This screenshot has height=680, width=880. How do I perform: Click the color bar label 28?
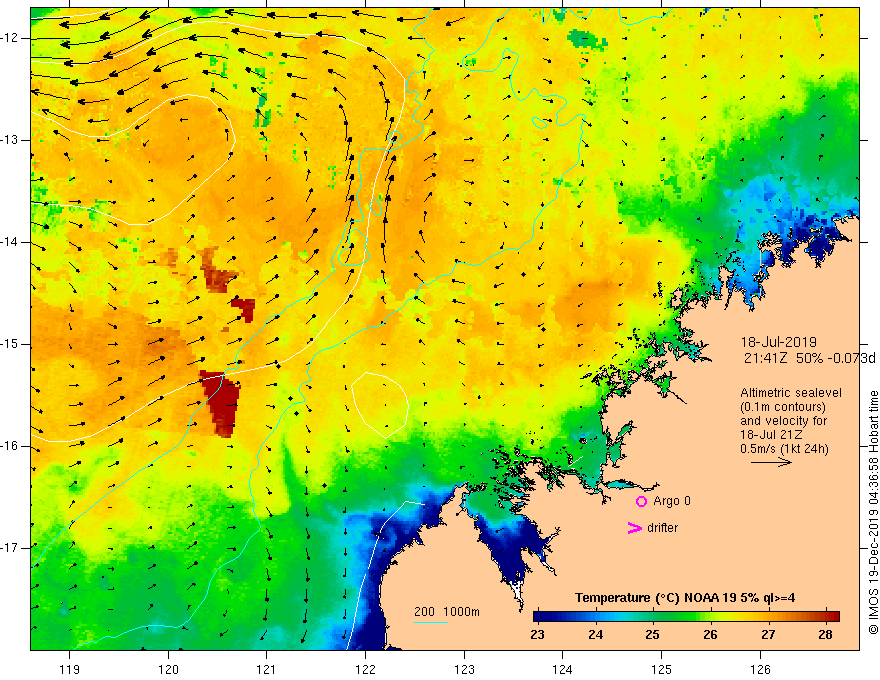pyautogui.click(x=825, y=635)
